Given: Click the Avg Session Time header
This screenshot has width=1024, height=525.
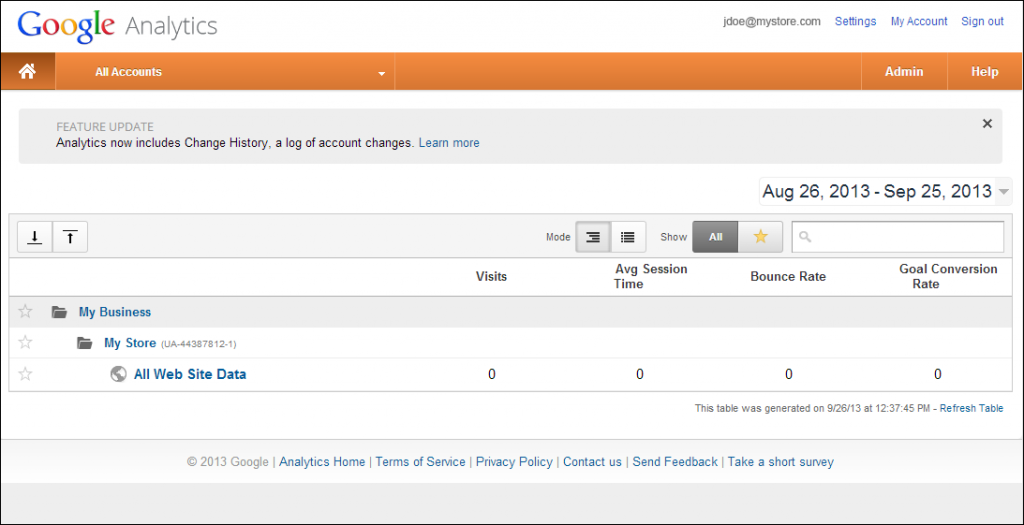Looking at the screenshot, I should pyautogui.click(x=650, y=276).
